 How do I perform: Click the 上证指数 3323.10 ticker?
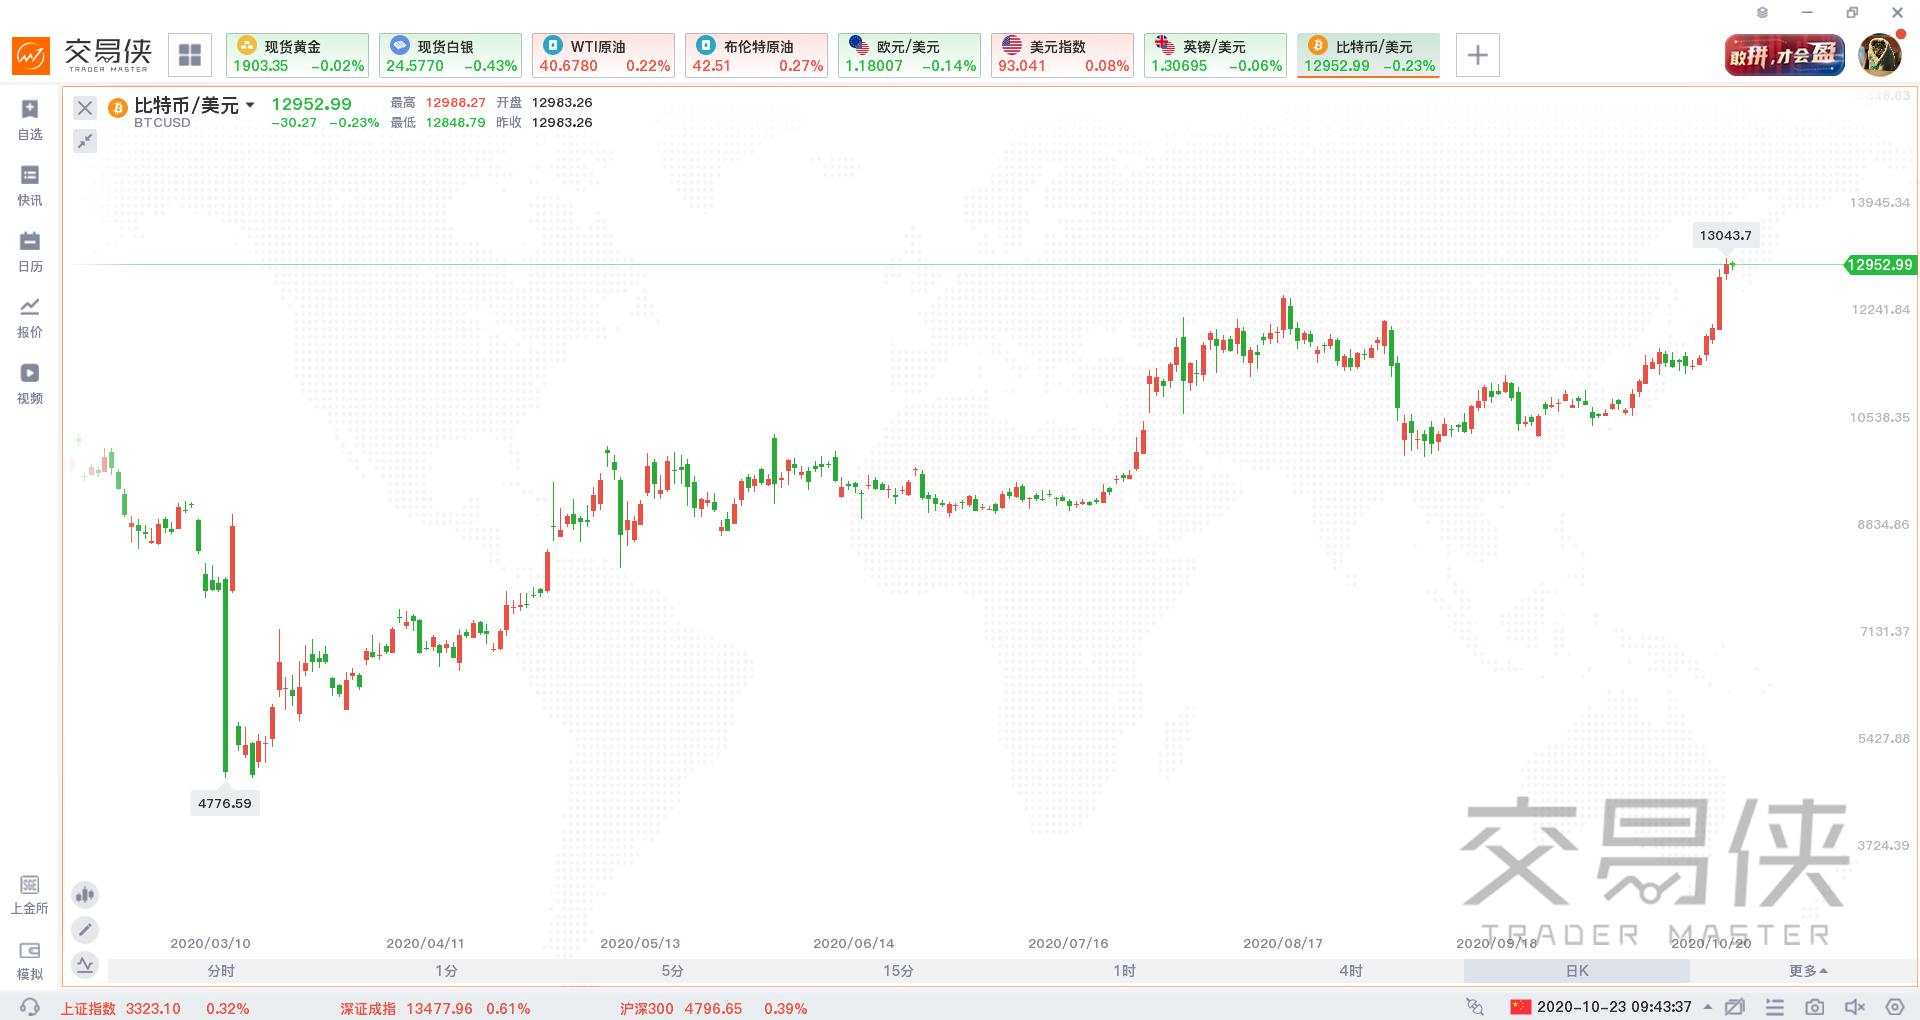click(x=155, y=1008)
